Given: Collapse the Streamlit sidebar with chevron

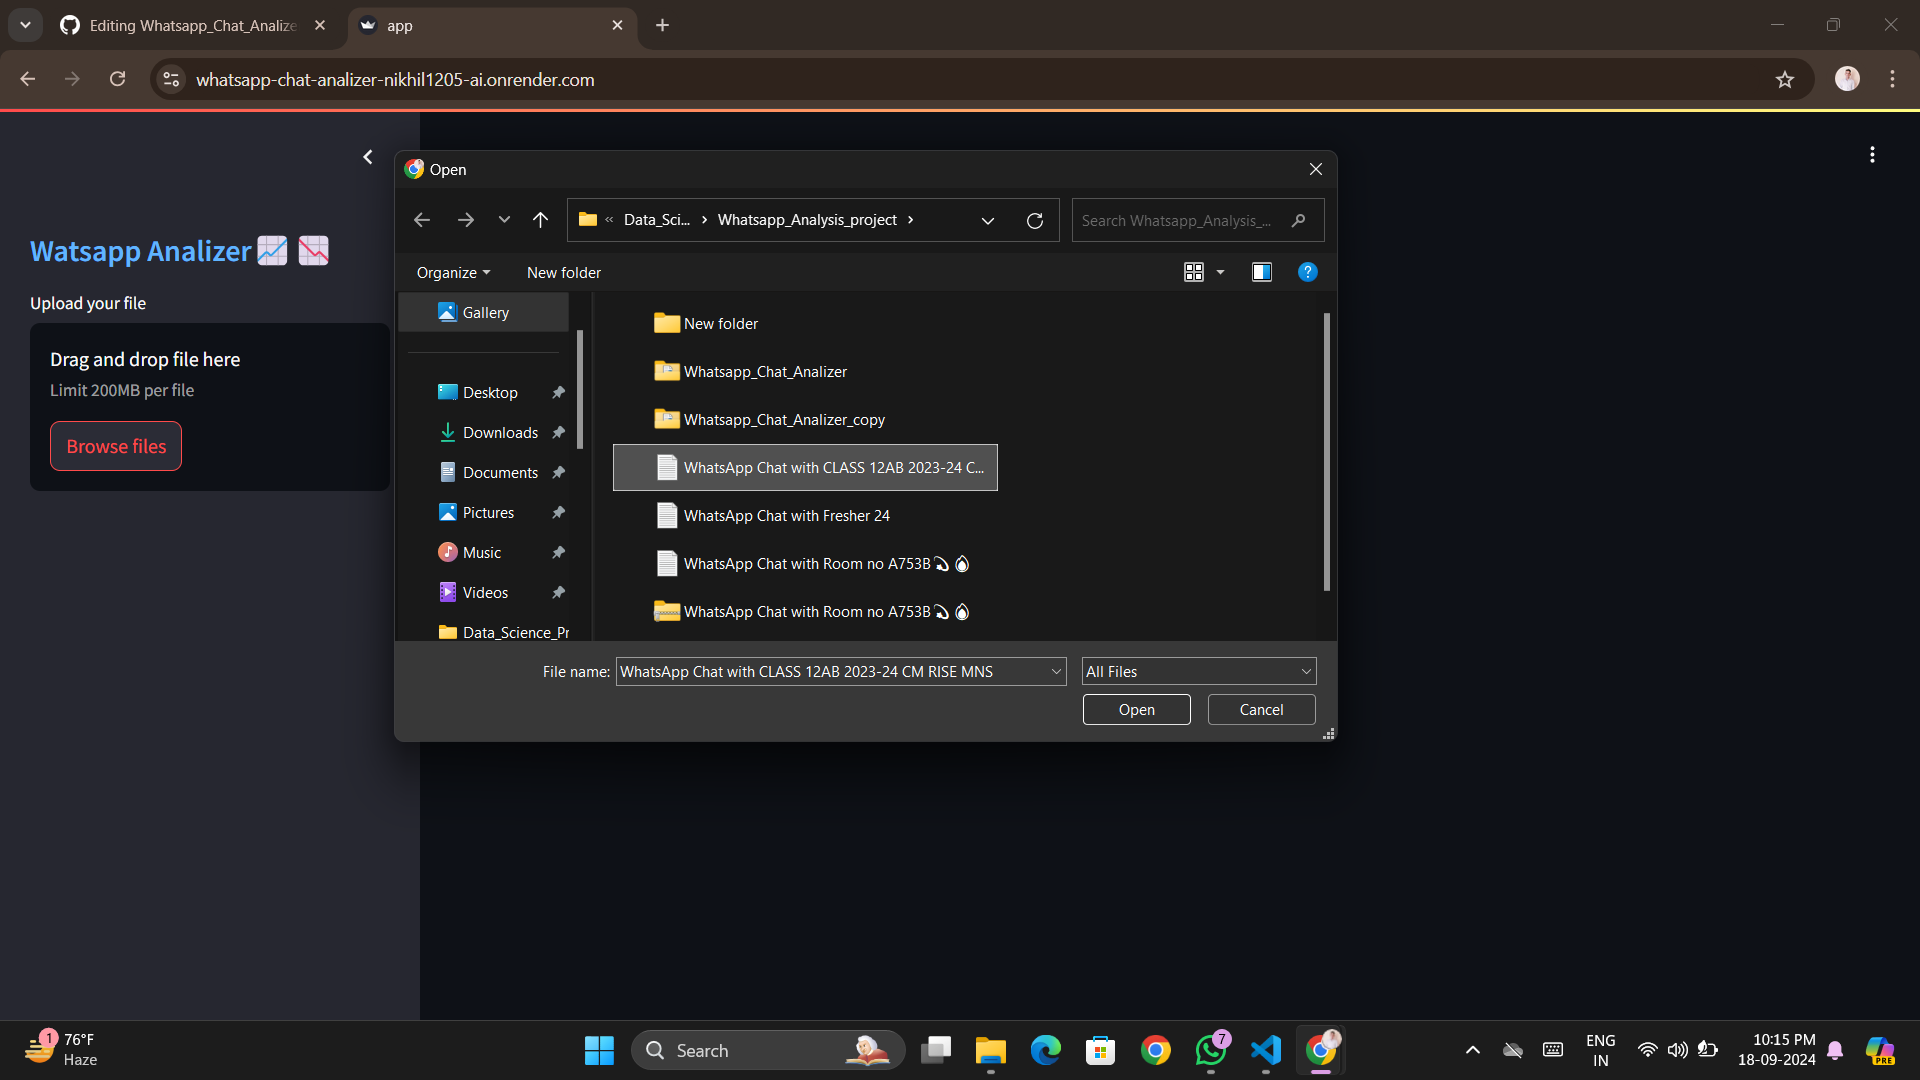Looking at the screenshot, I should coord(368,157).
